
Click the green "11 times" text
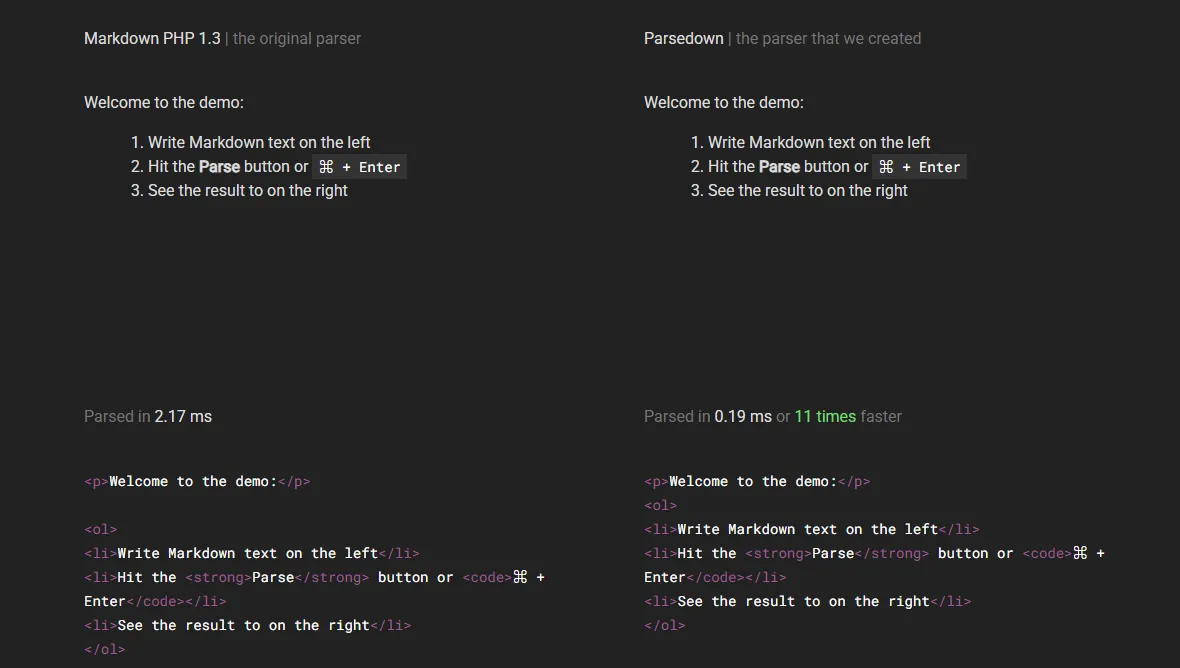(825, 416)
